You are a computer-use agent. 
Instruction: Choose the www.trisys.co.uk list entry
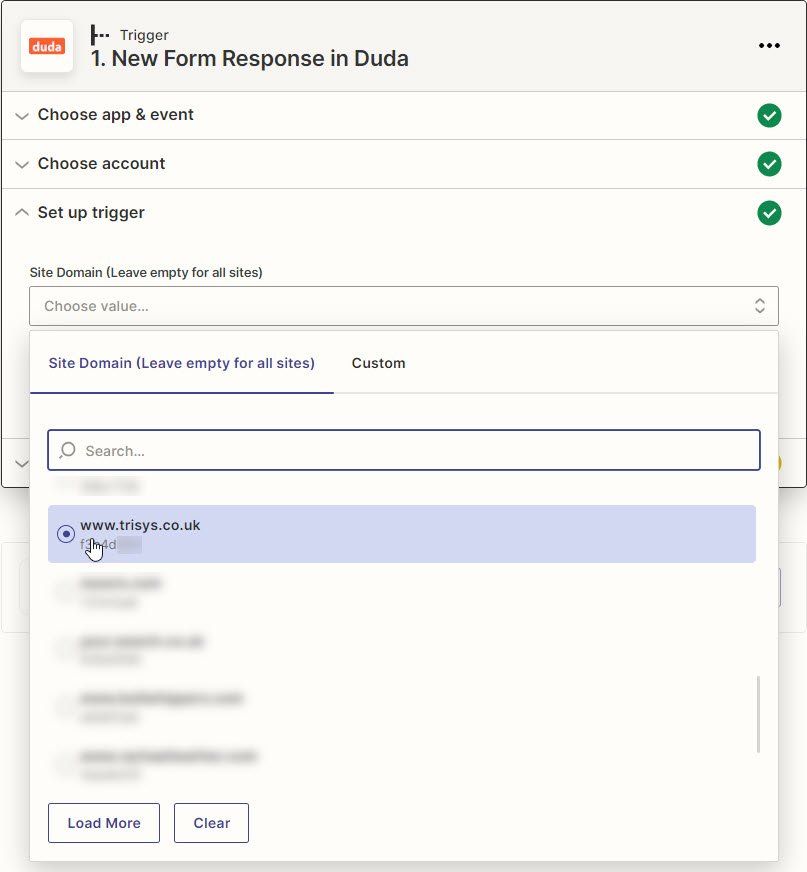(402, 534)
